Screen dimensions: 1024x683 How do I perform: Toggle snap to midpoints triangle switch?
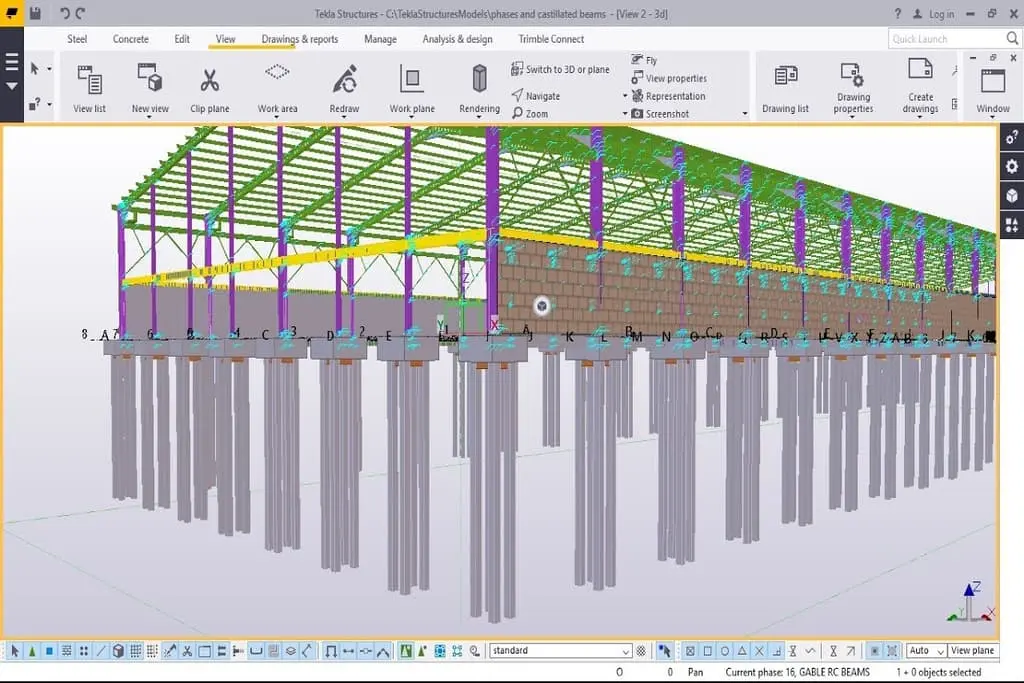(742, 650)
